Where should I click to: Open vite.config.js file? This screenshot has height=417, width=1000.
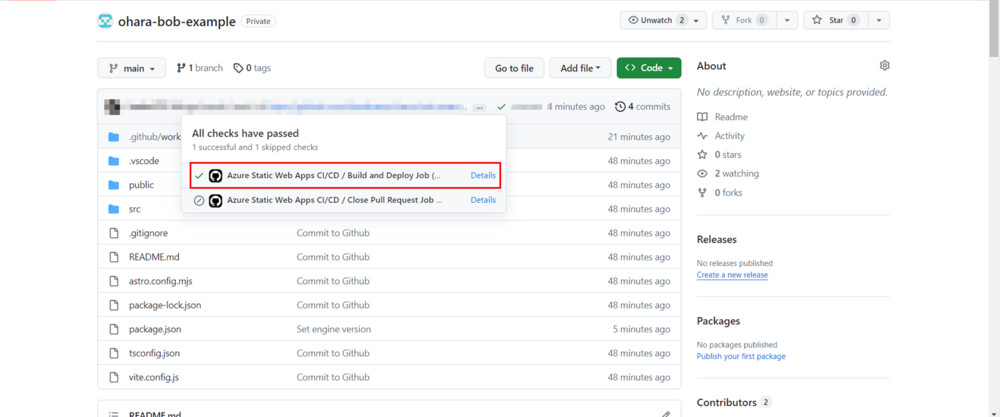pos(154,377)
